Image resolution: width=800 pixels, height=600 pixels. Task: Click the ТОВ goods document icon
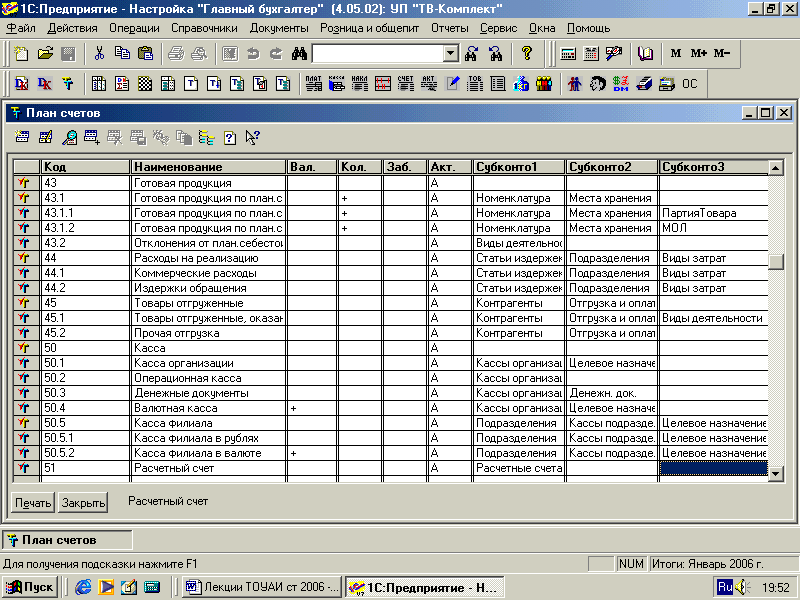(x=475, y=84)
